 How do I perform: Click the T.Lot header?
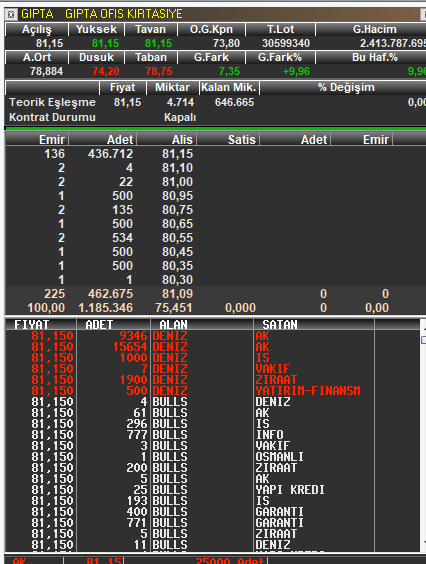[280, 29]
